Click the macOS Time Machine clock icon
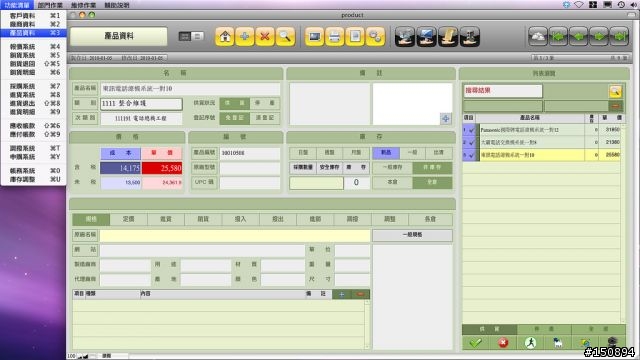 [621, 4]
